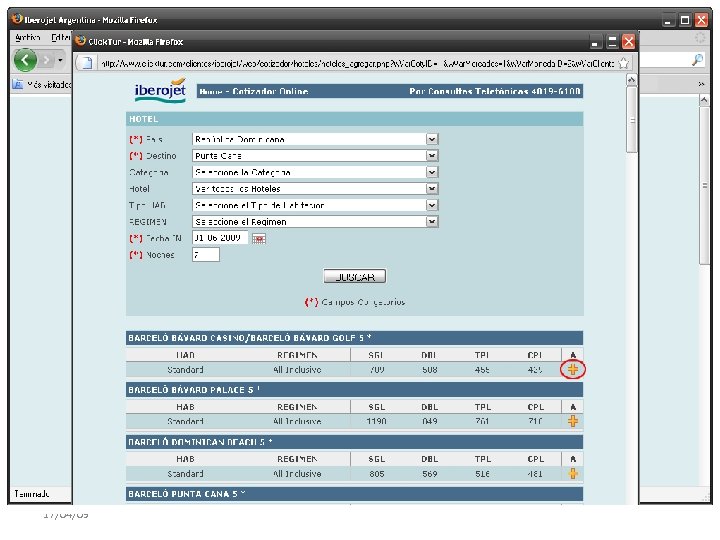
Task: Click the bookmarks toolbar overflow chevron in the rear window
Action: (701, 84)
